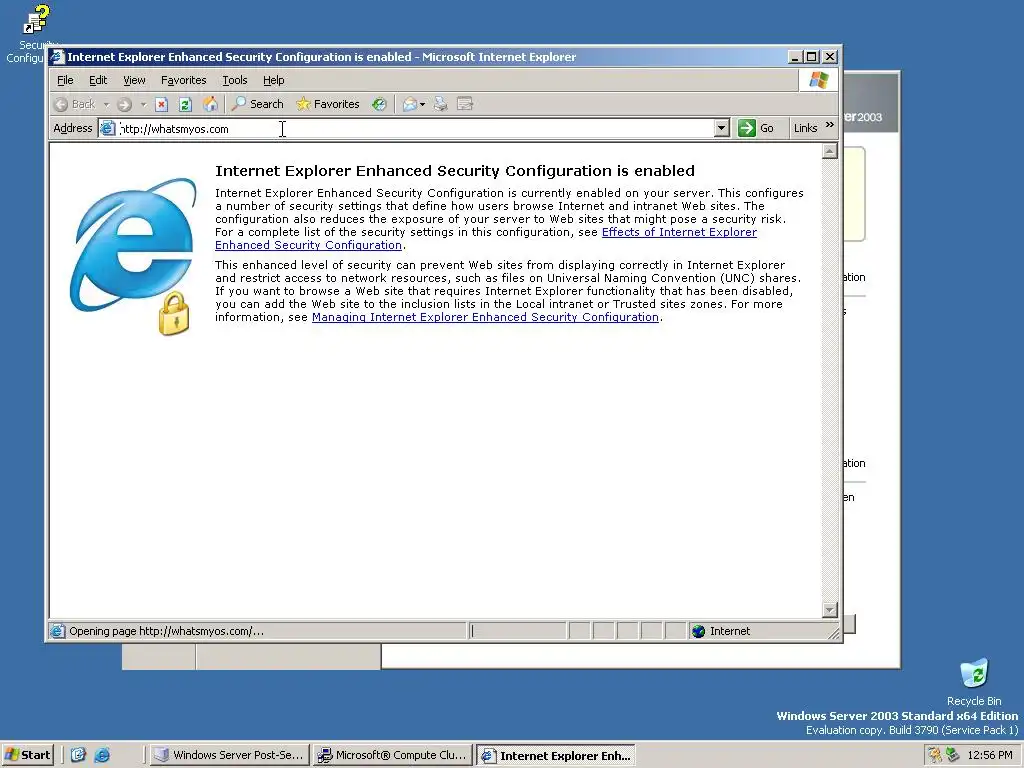Click the Opening page status bar text

point(167,631)
